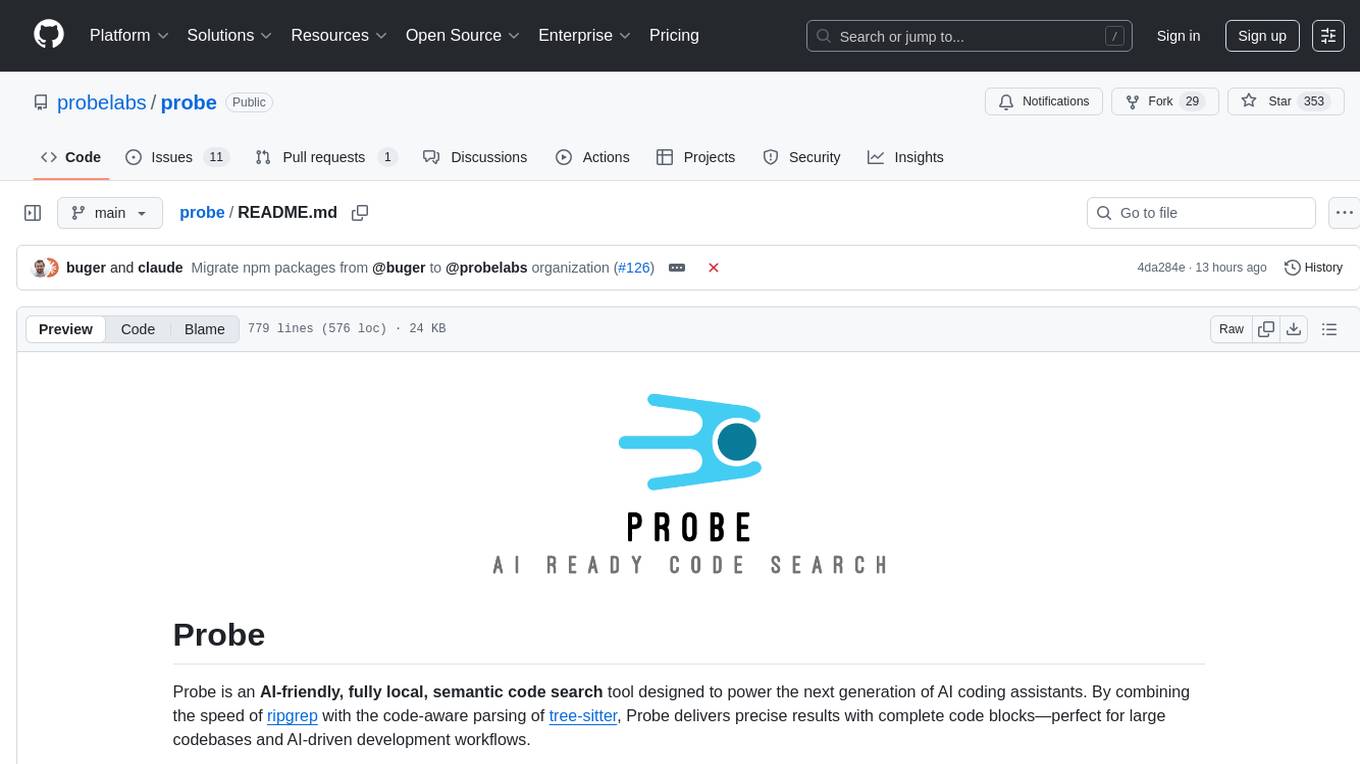Expand the Enterprise menu

584,35
